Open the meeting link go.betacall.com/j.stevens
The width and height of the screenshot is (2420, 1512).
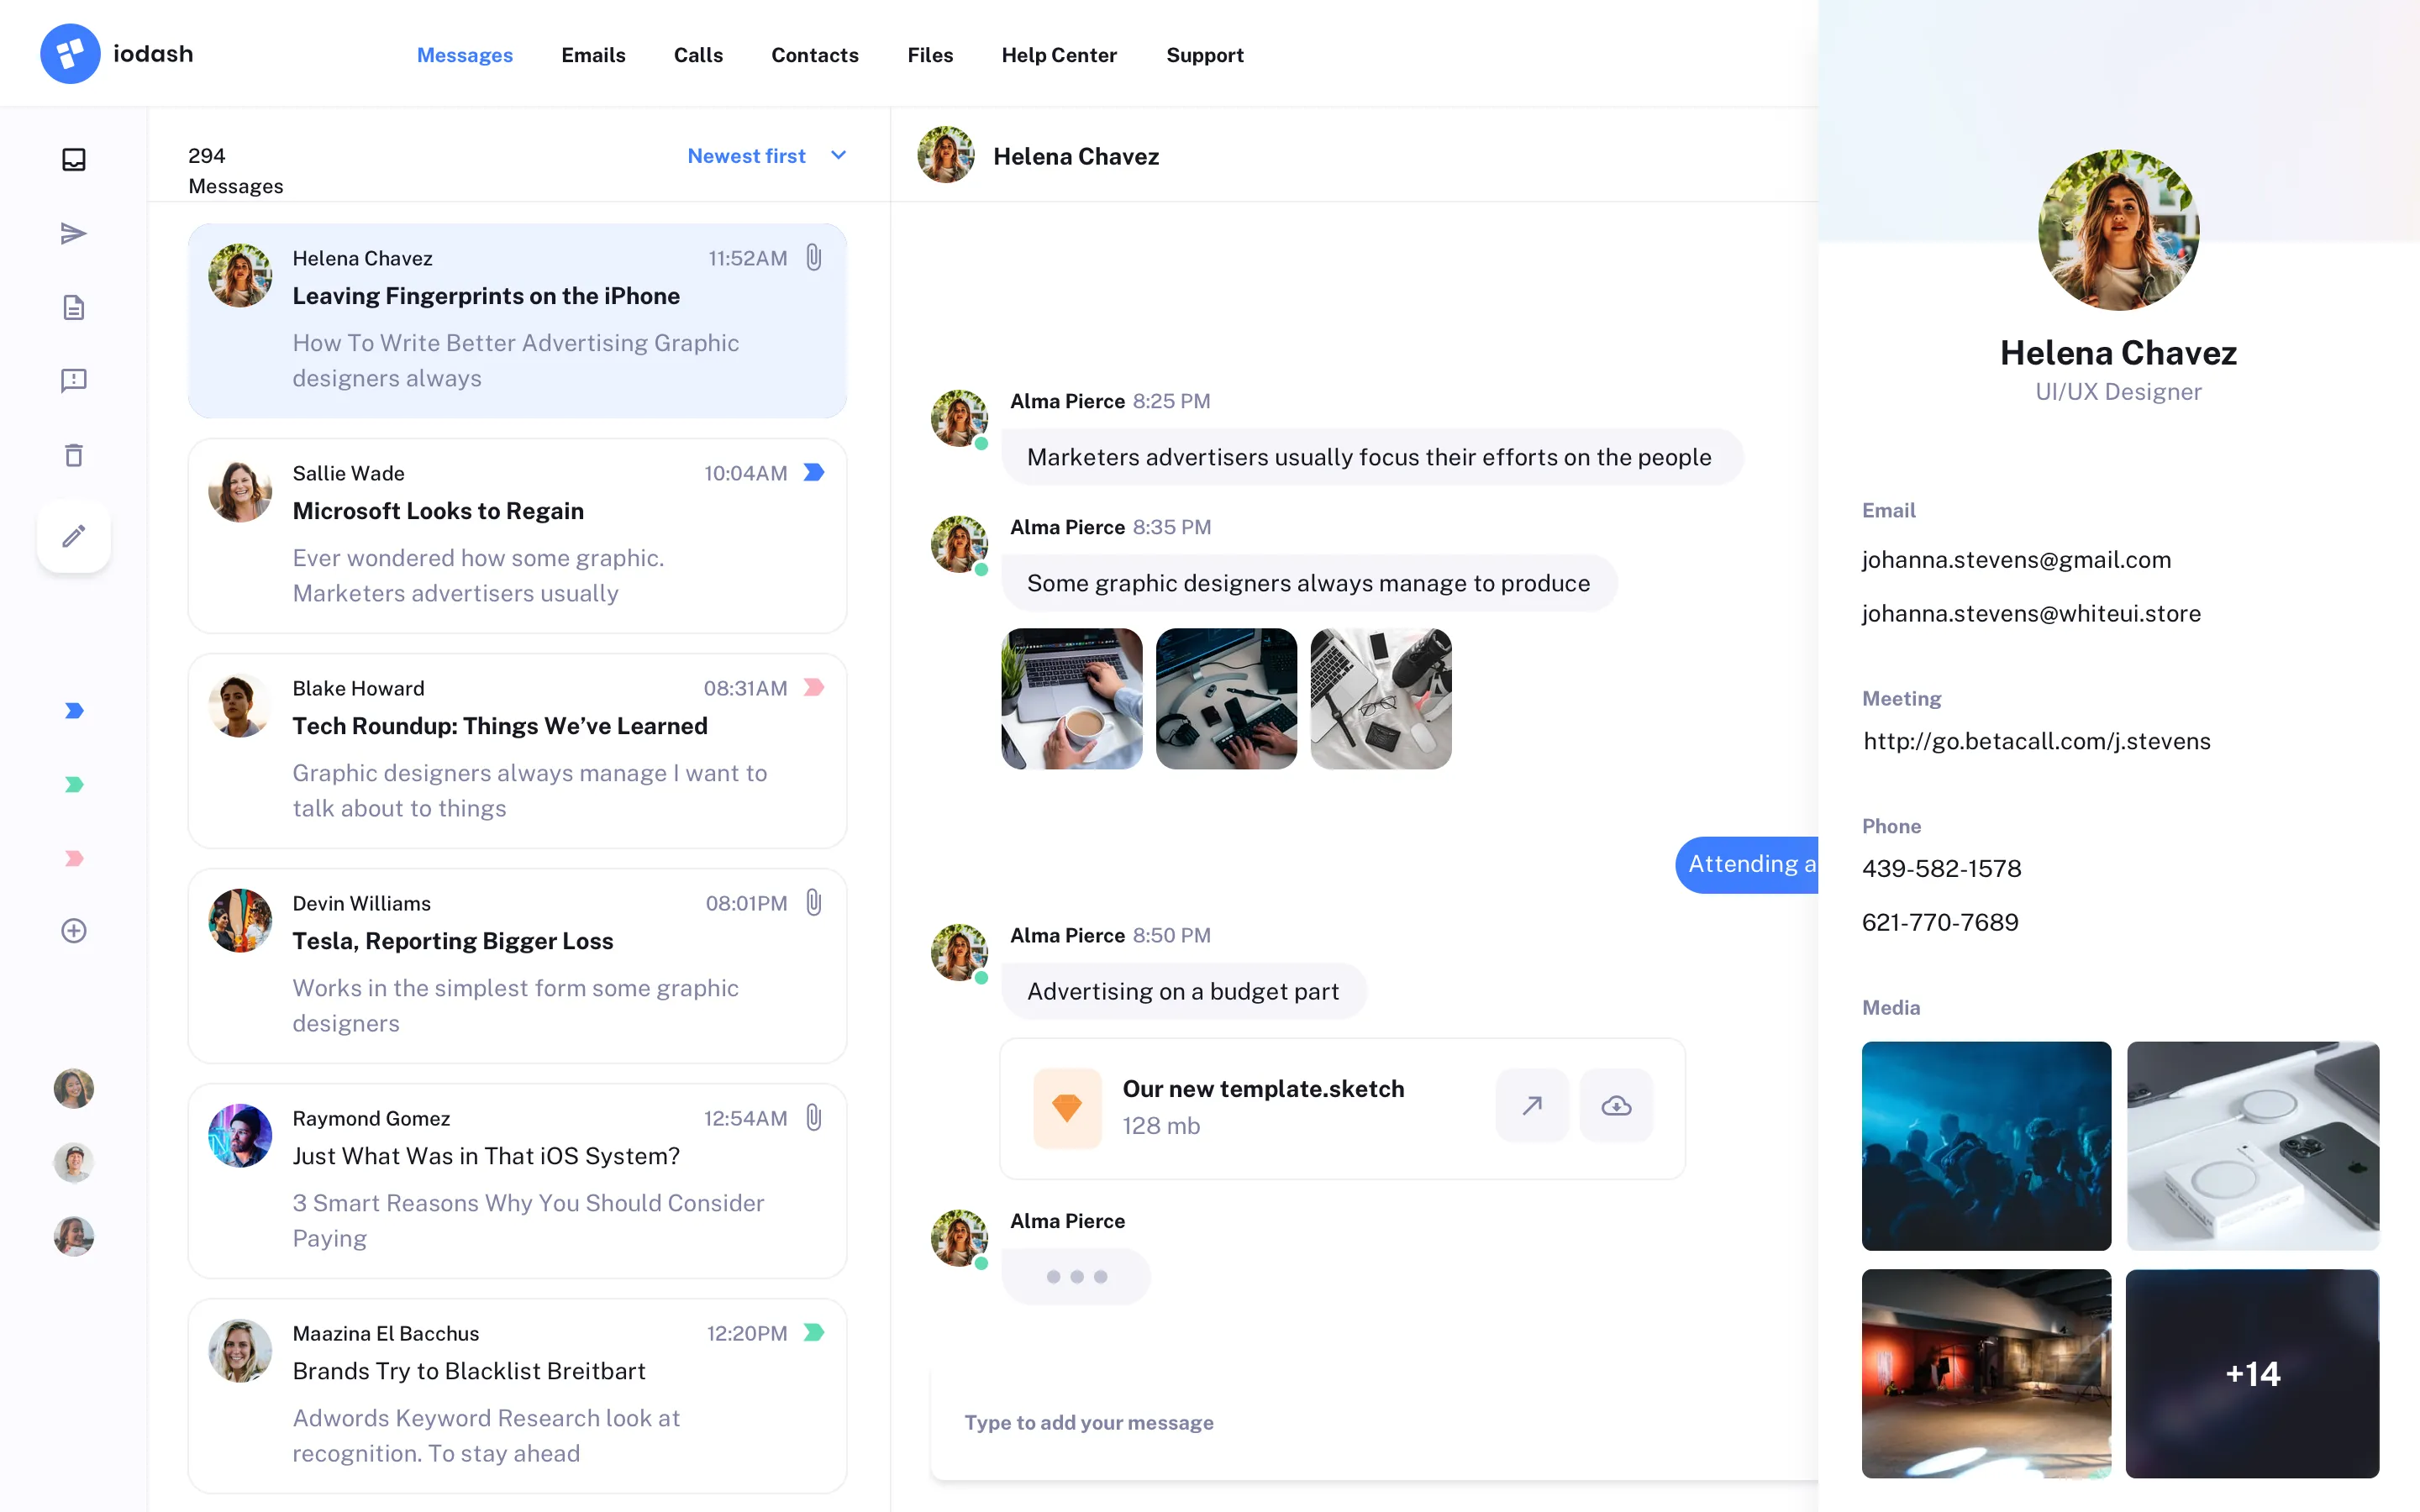2037,741
